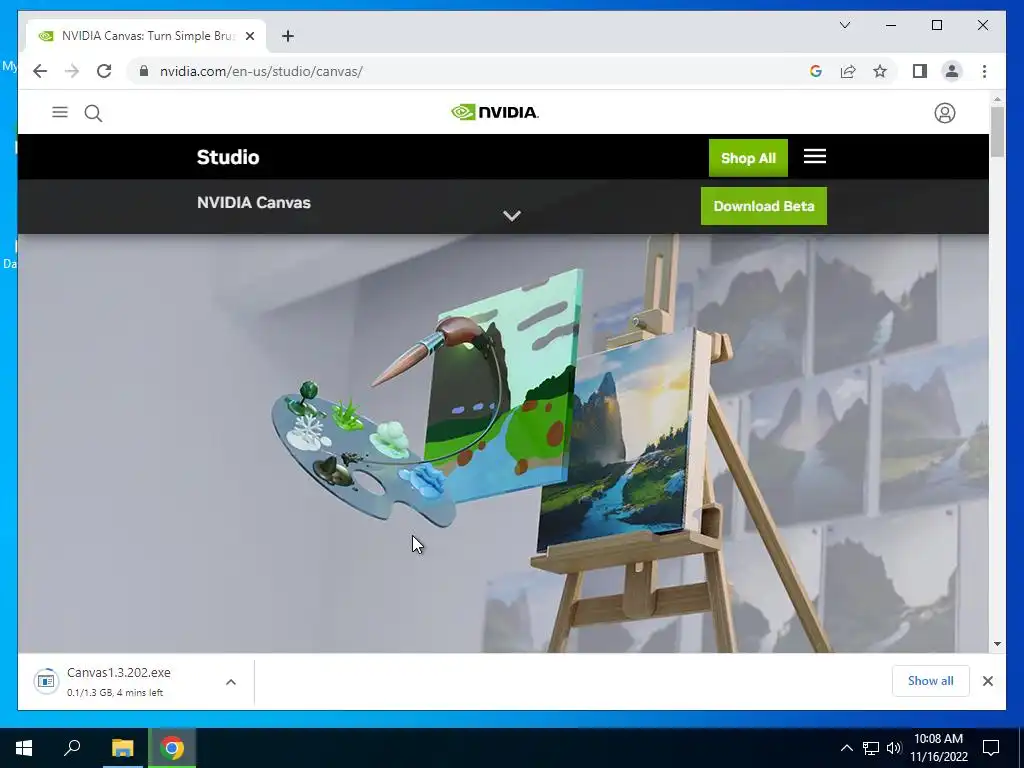Open Windows taskbar search
1024x768 pixels.
click(x=72, y=748)
